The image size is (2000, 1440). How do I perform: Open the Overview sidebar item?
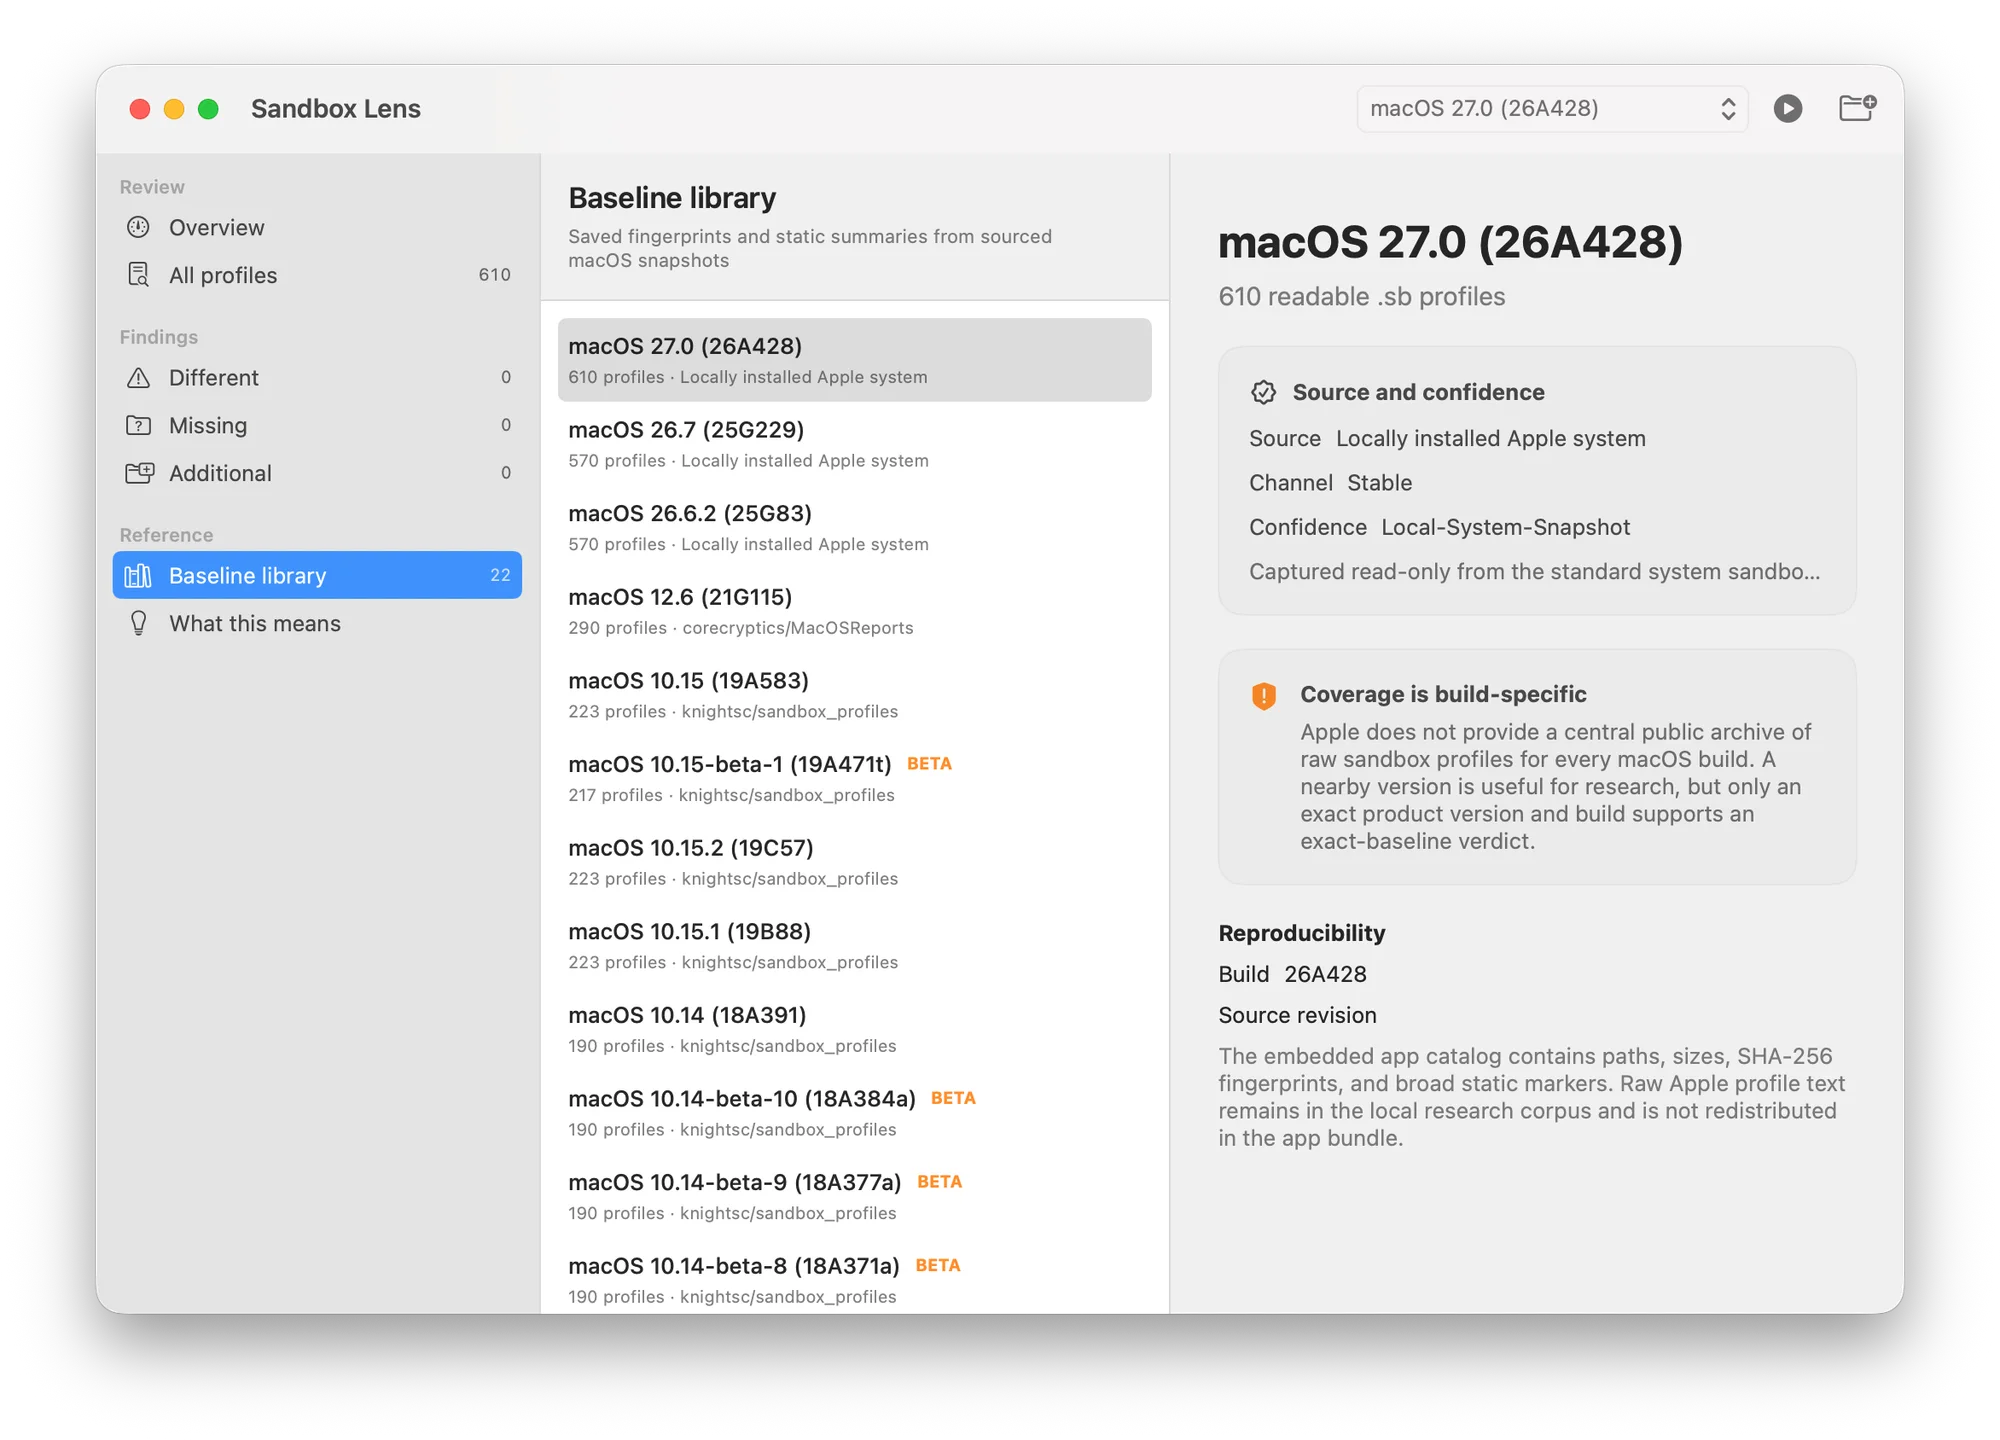click(x=317, y=227)
